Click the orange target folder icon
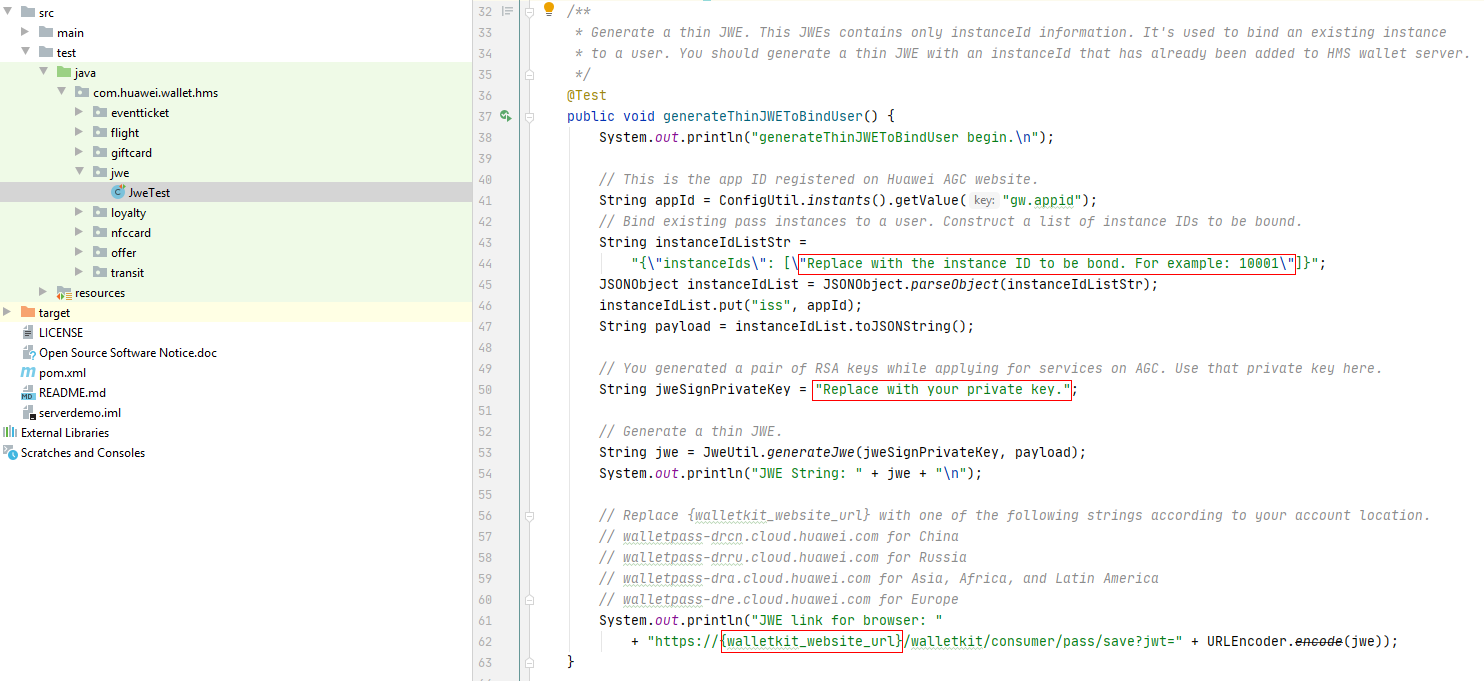Image resolution: width=1484 pixels, height=681 pixels. (x=28, y=313)
